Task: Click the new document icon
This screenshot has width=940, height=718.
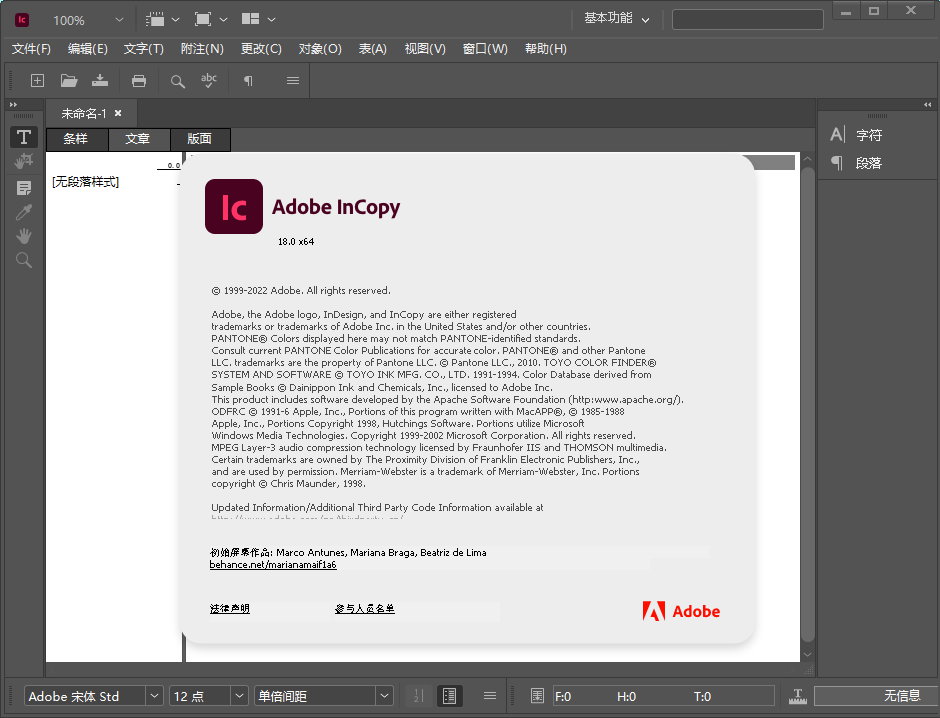Action: [37, 81]
